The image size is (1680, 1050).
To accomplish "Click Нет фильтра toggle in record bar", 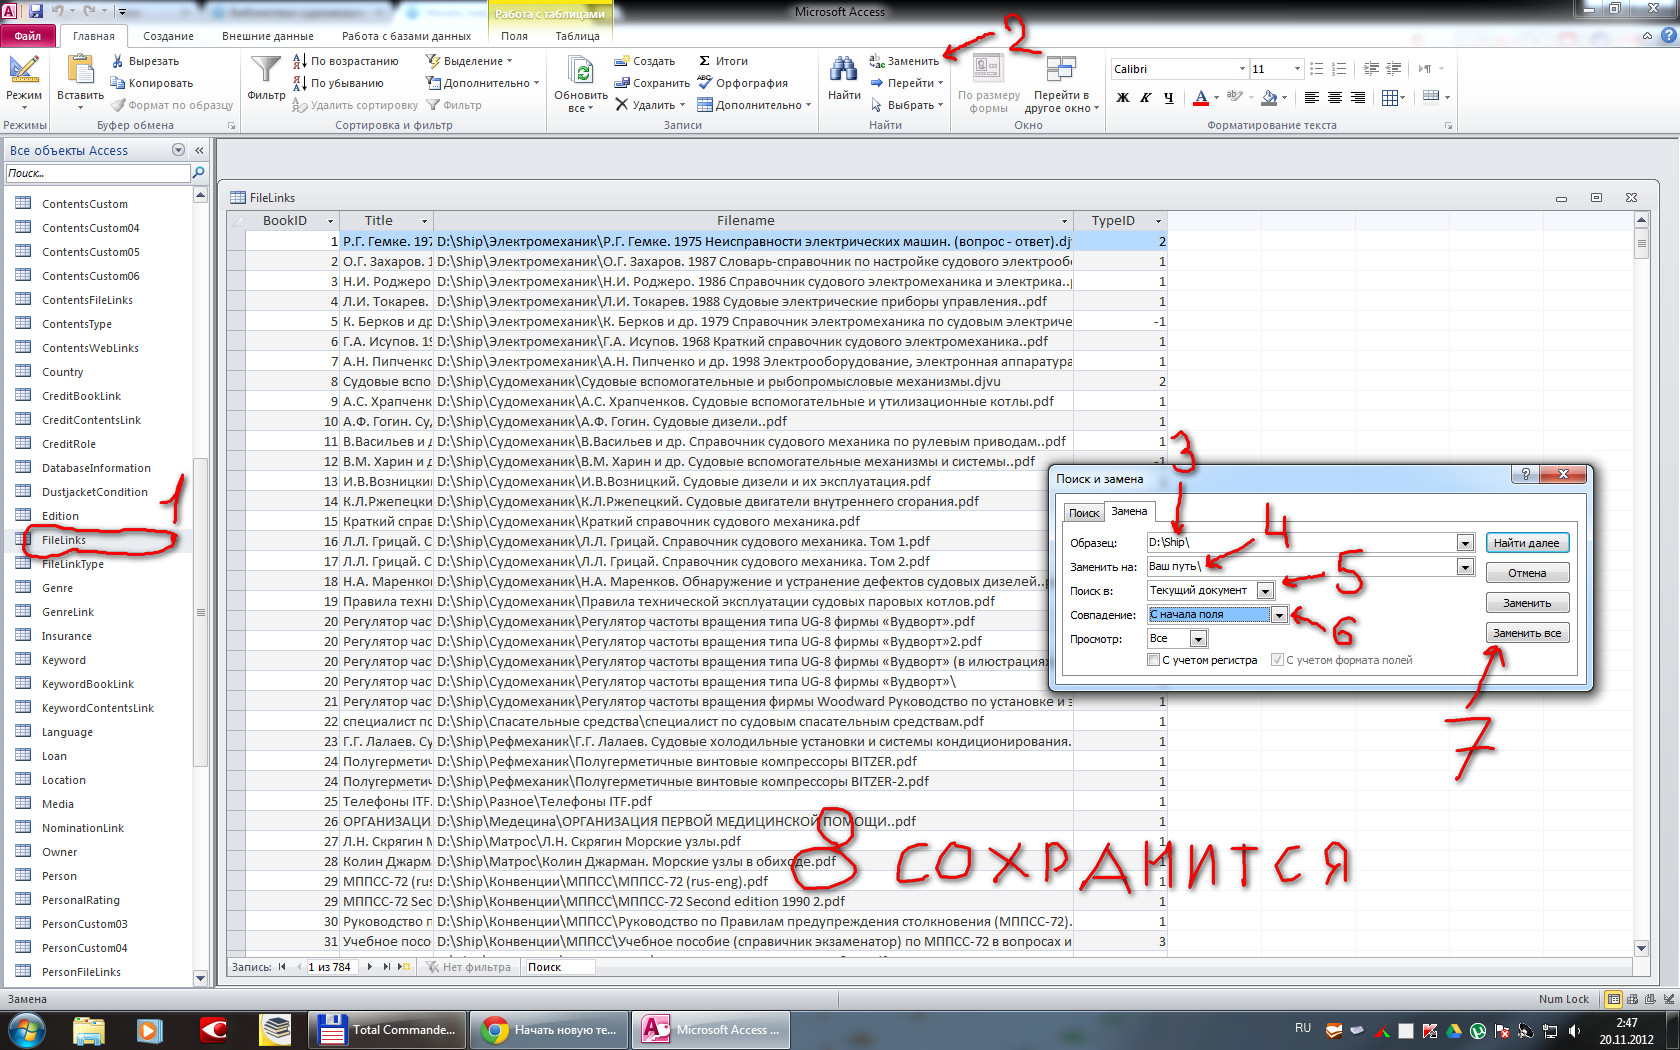I will [x=468, y=967].
